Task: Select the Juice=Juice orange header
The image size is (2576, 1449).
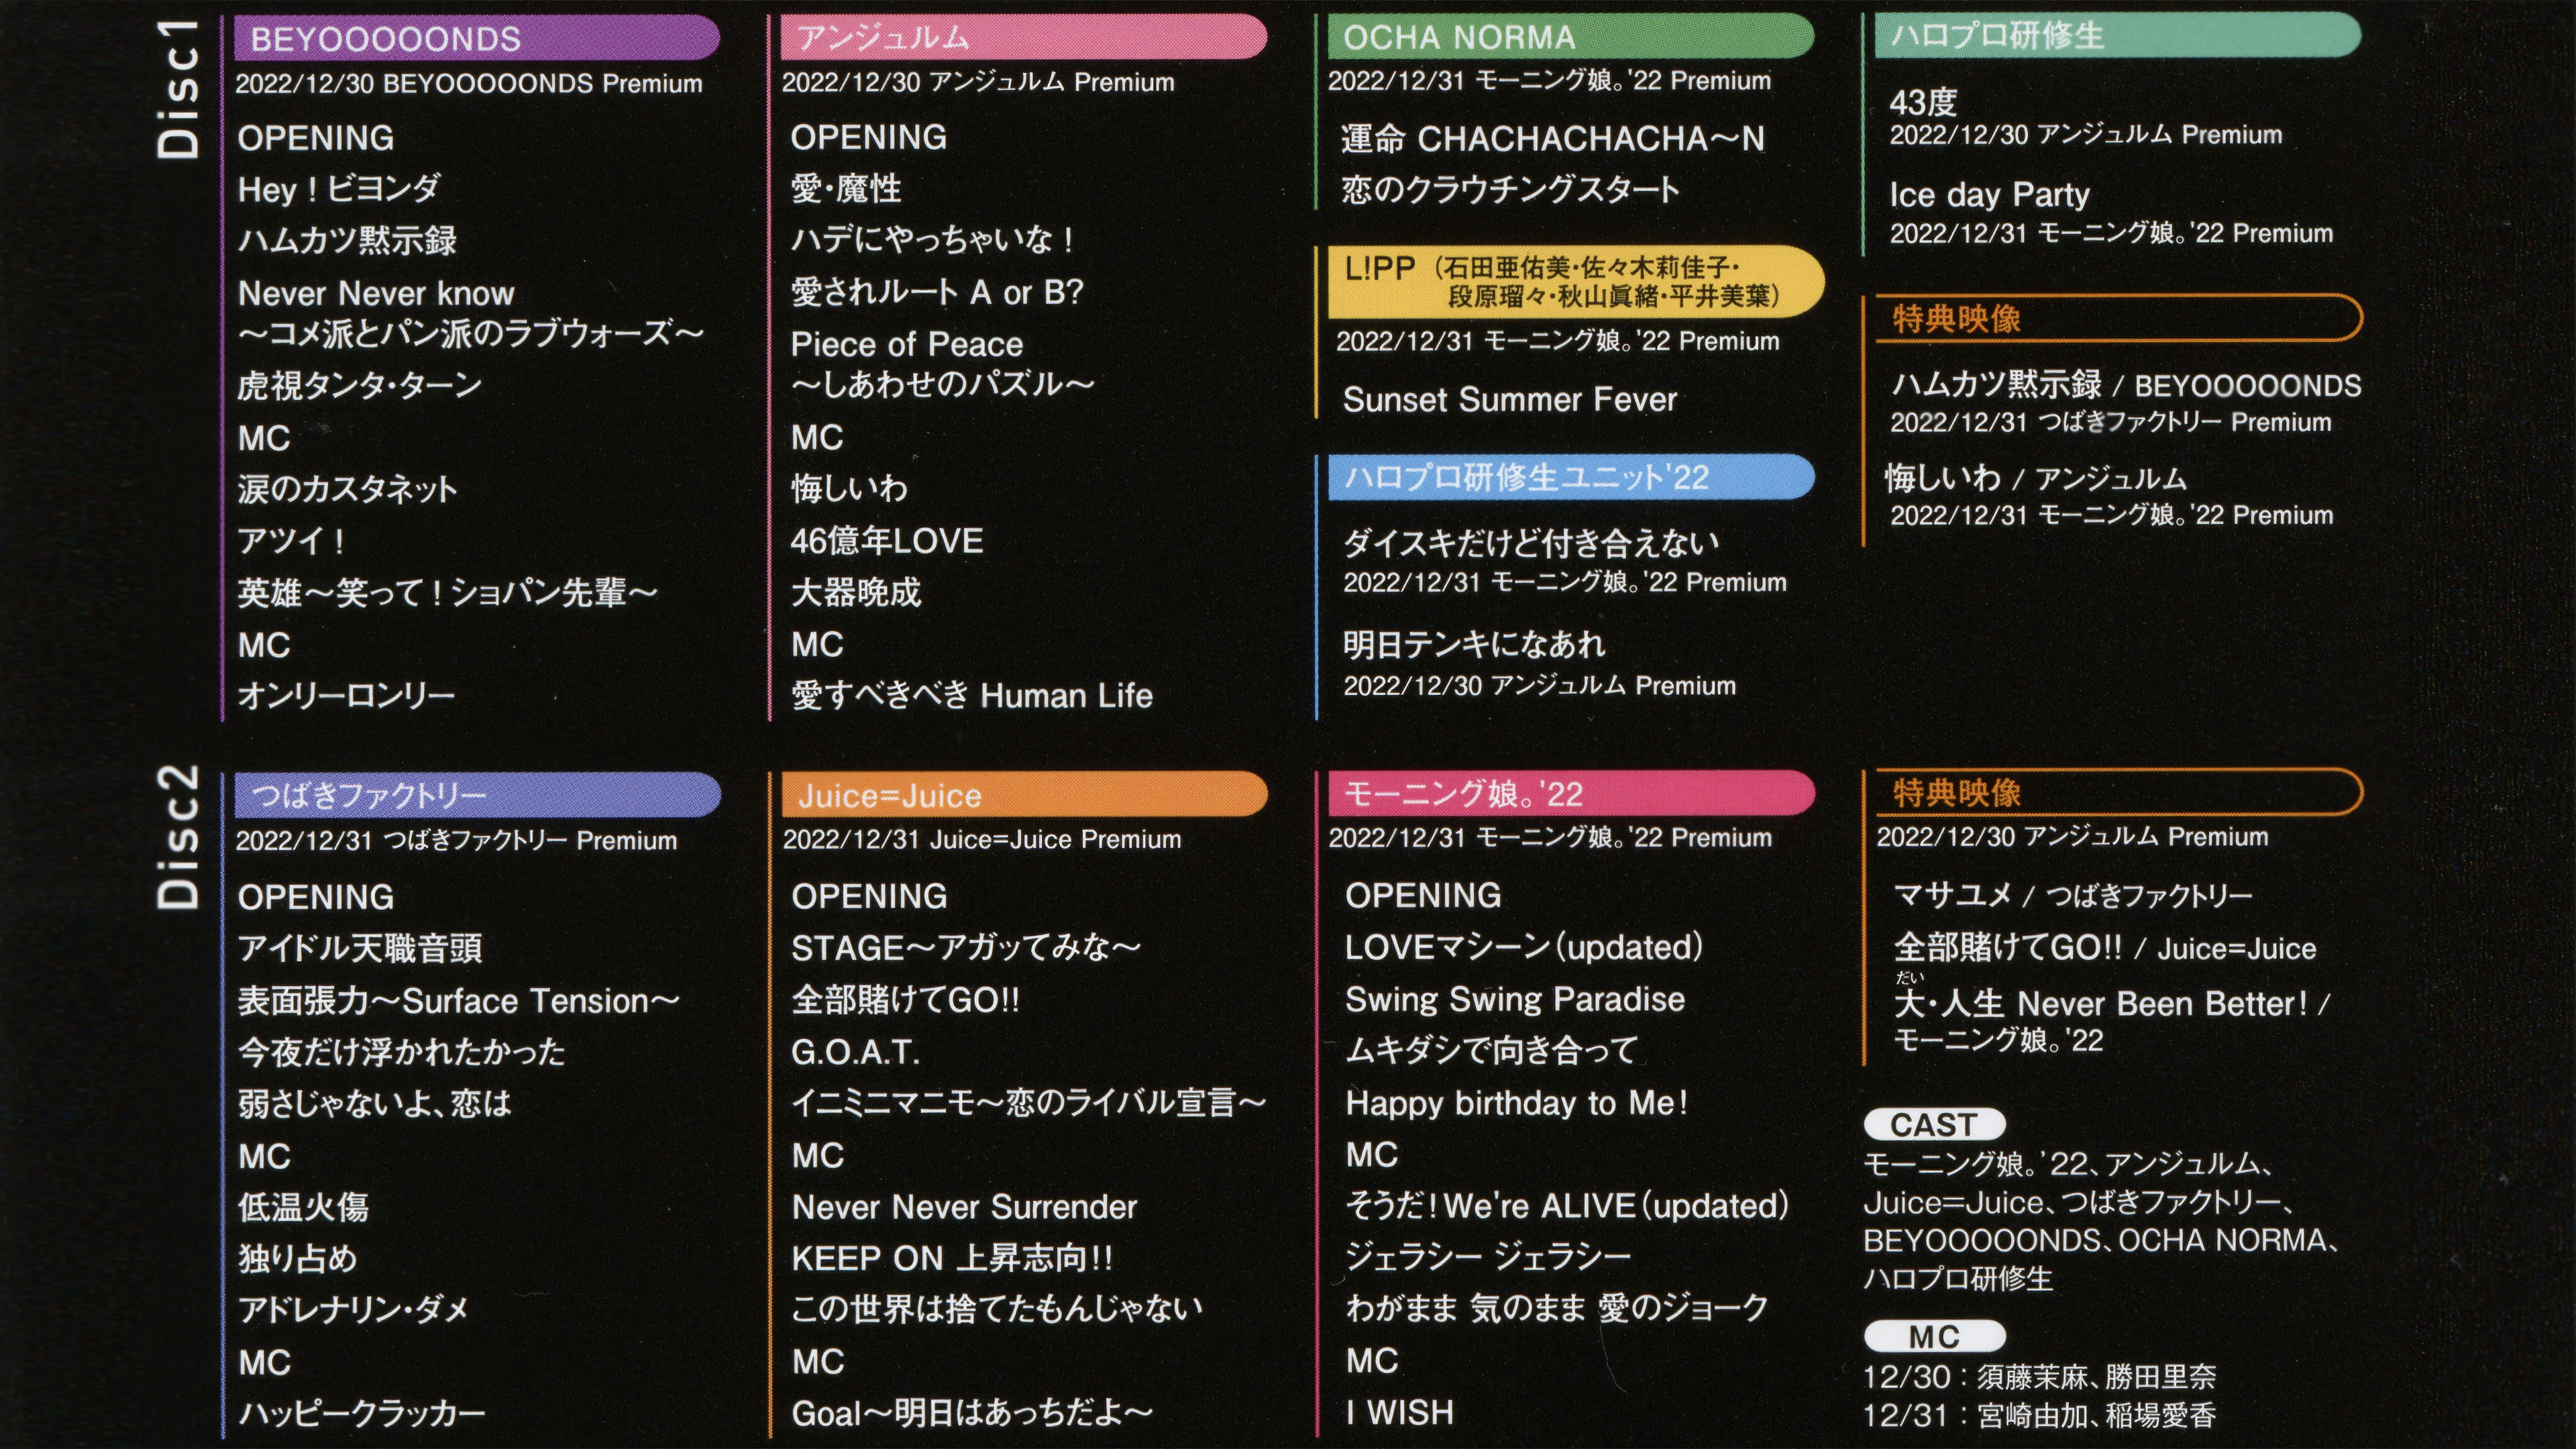Action: (1020, 794)
